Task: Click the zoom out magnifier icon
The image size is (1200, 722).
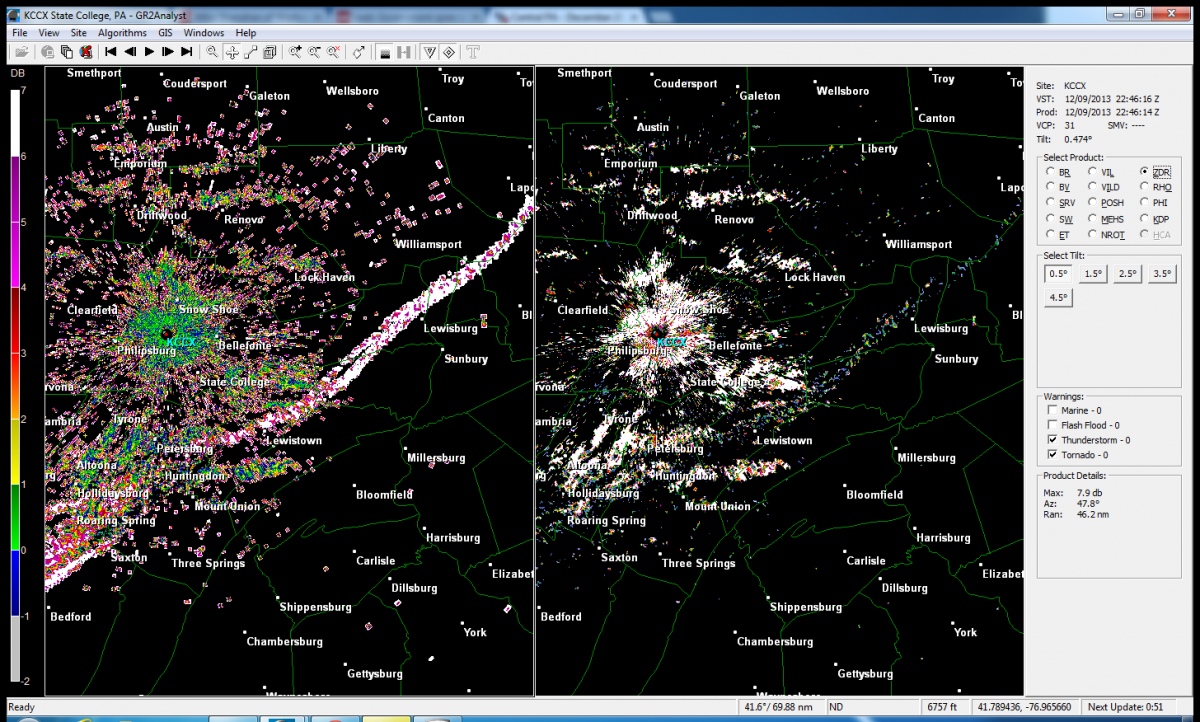Action: [314, 51]
